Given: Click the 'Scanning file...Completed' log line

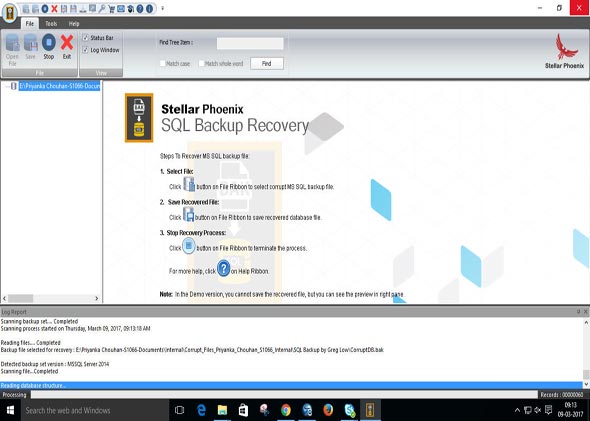Looking at the screenshot, I should pos(29,371).
